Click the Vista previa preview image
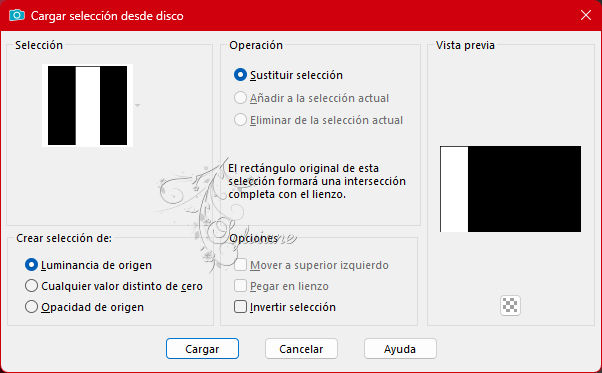 (511, 189)
